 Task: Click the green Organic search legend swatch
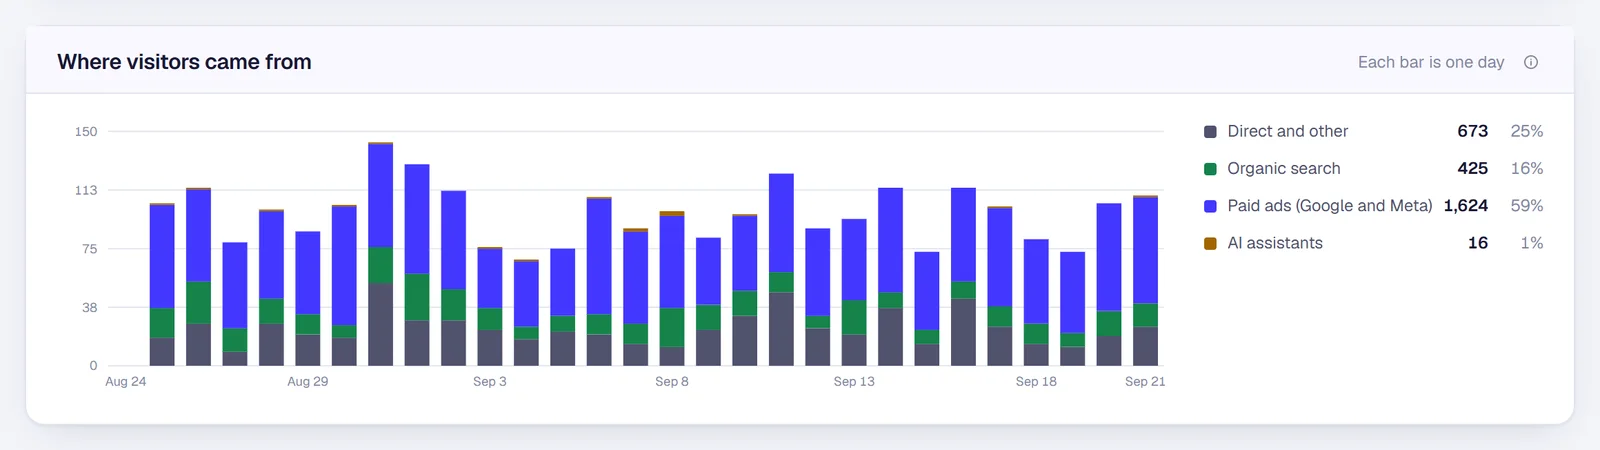[x=1210, y=169]
